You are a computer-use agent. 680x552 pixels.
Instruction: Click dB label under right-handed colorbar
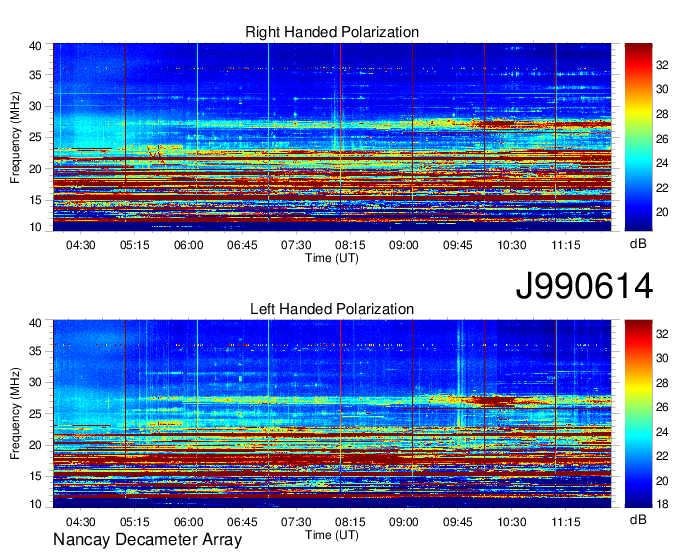tap(638, 244)
